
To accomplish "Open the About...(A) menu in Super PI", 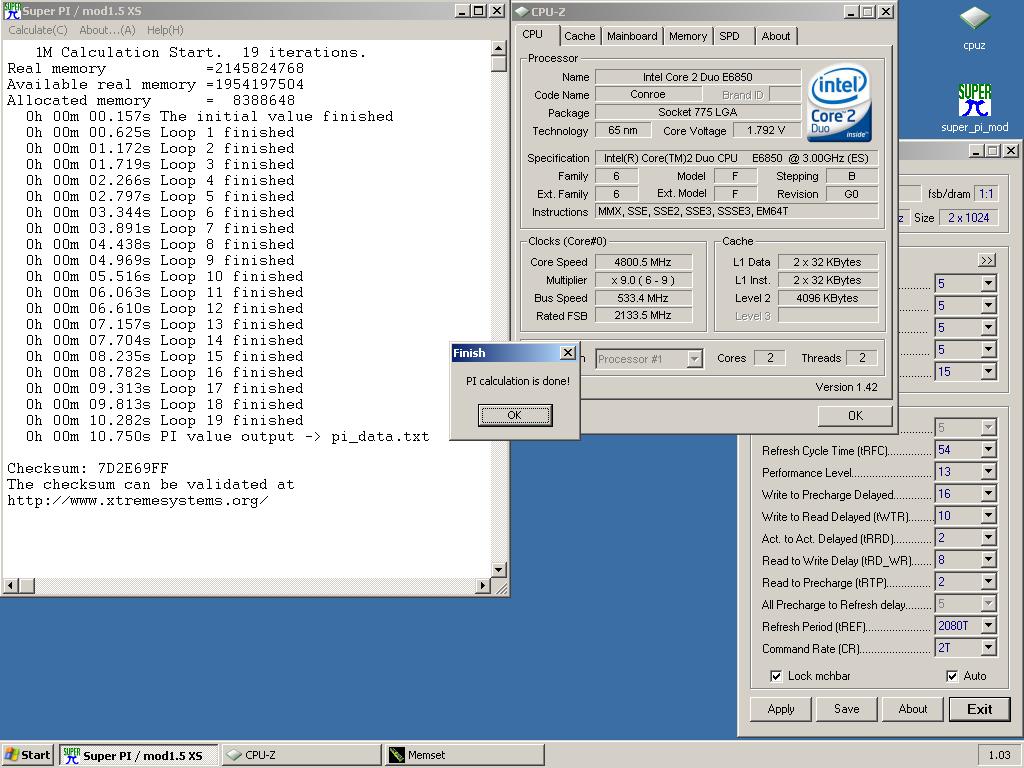I will tap(107, 30).
